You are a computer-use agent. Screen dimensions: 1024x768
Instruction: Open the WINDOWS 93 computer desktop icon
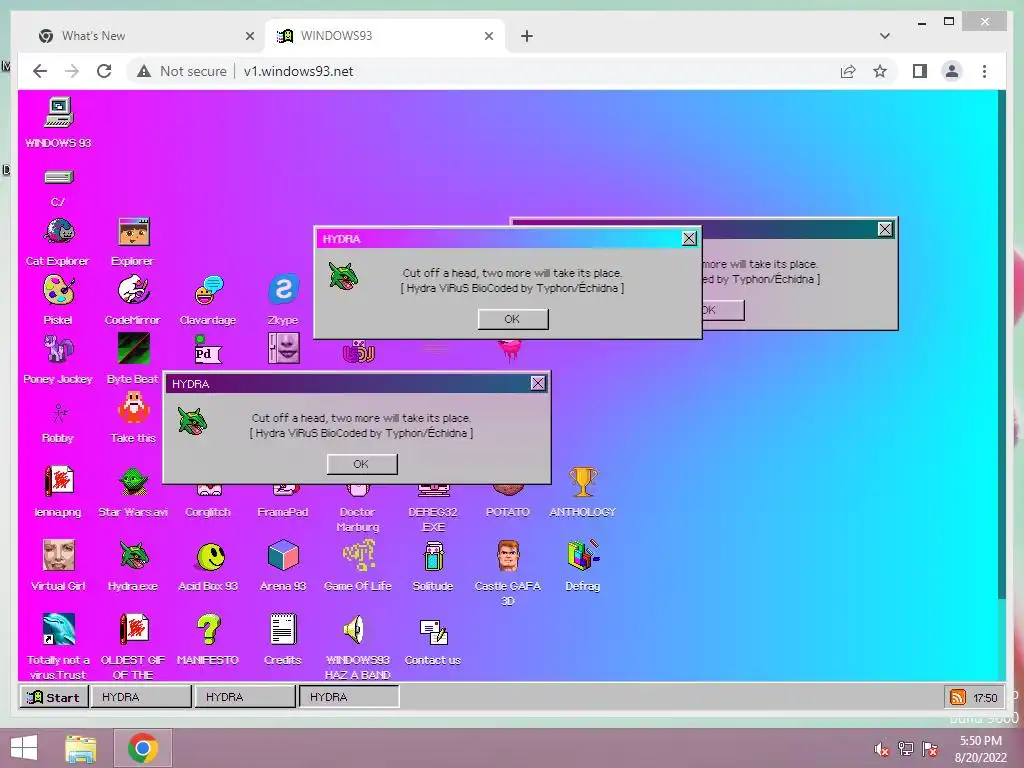pos(59,113)
